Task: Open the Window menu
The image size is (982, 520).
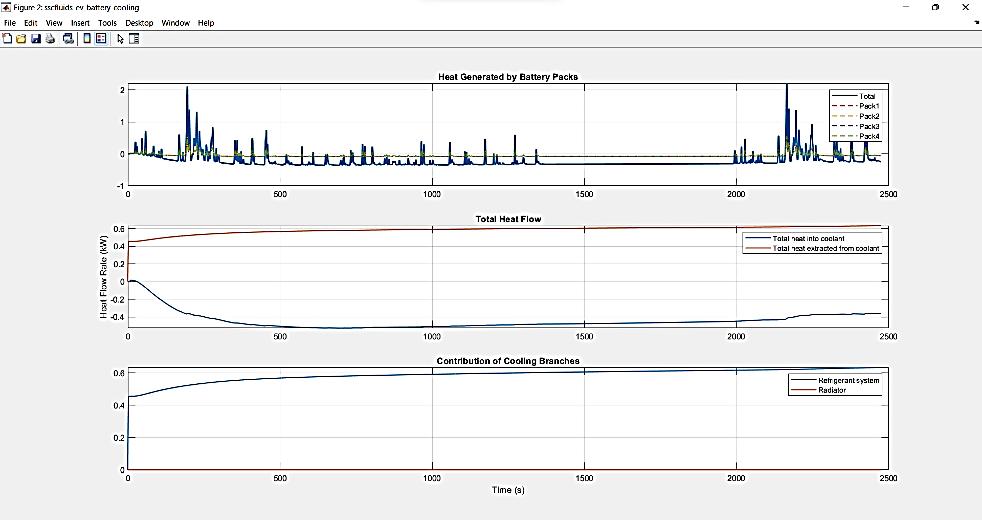Action: click(x=175, y=23)
